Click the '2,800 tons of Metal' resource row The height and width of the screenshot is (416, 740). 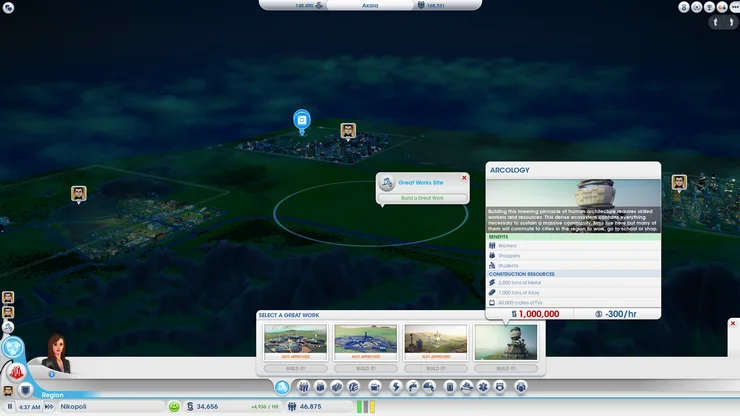click(x=573, y=282)
